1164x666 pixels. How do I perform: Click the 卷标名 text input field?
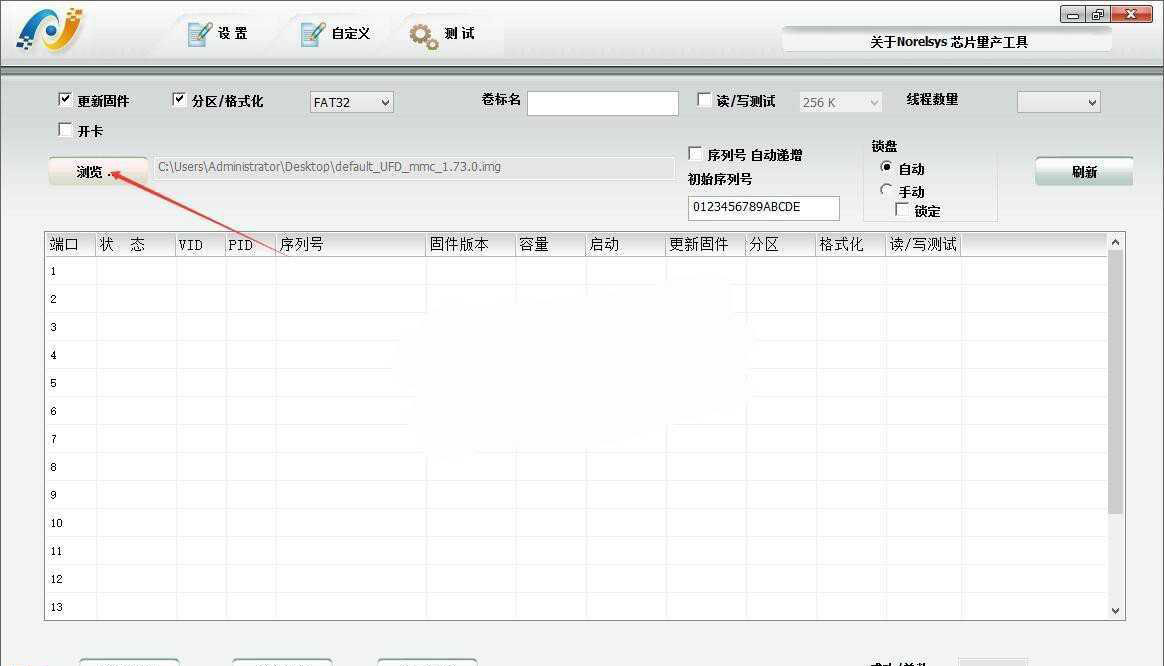click(602, 103)
